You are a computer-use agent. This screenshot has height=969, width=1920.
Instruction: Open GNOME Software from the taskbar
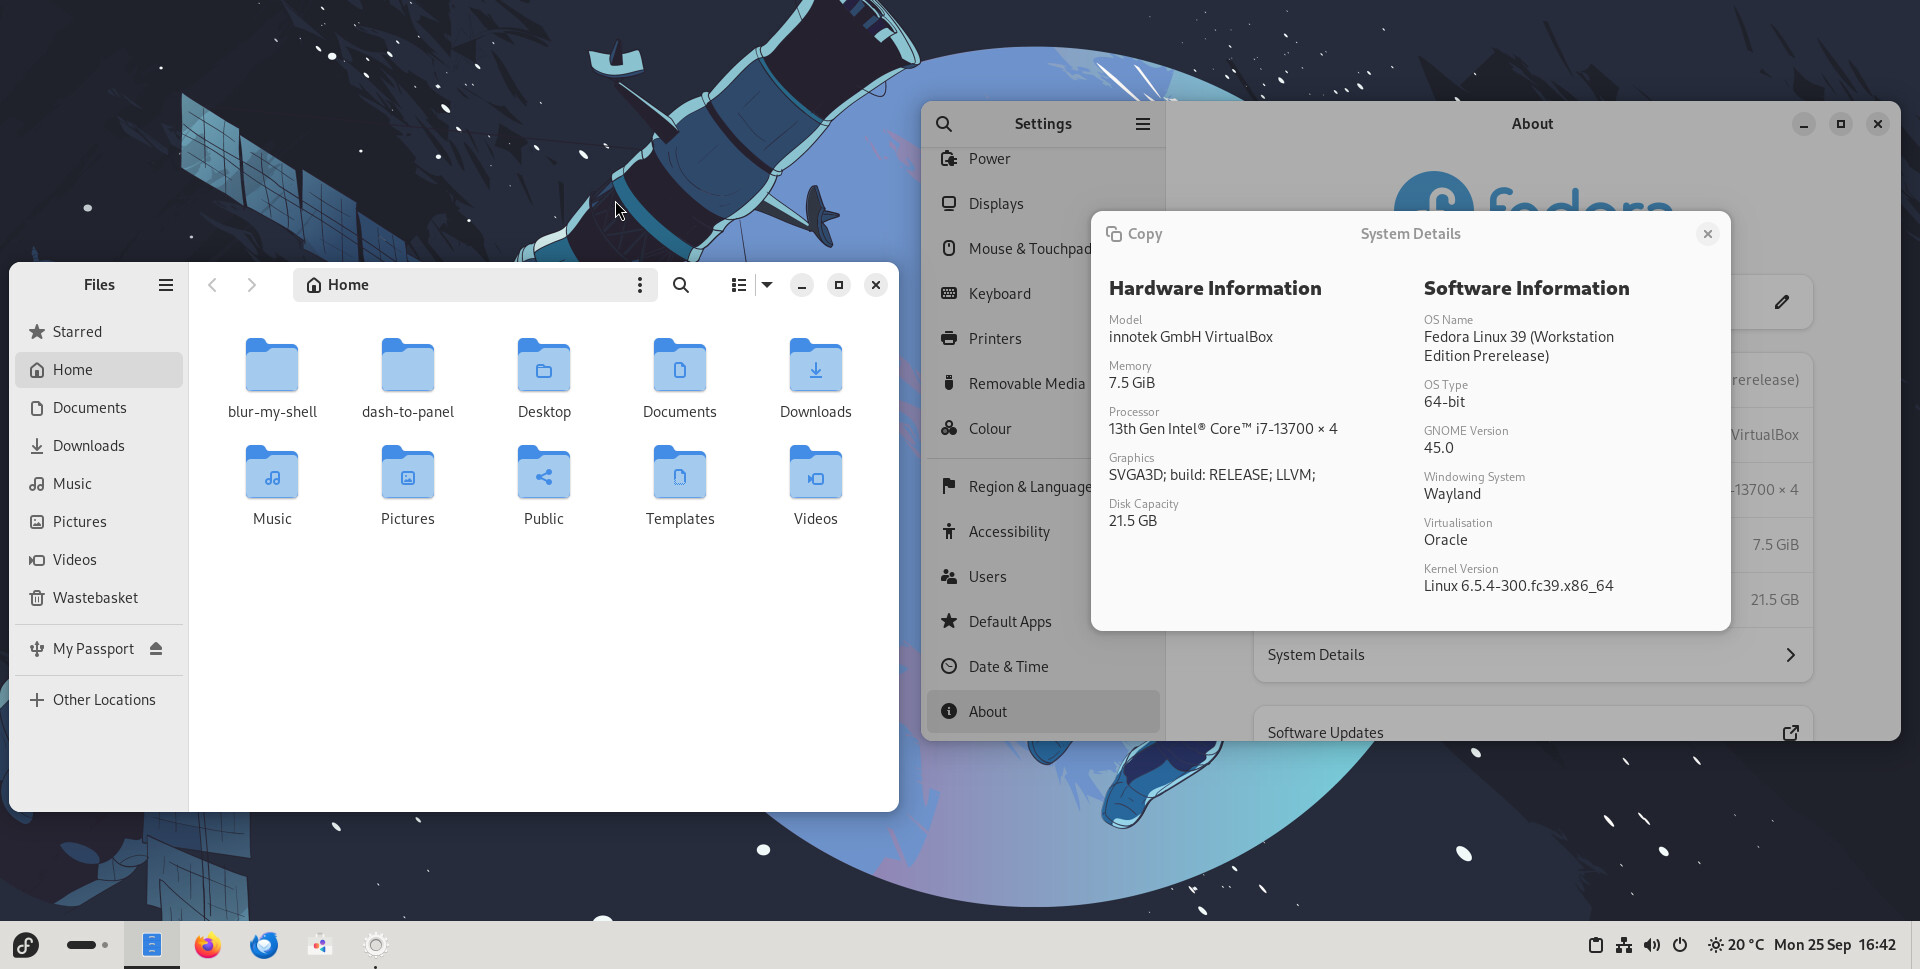point(320,945)
